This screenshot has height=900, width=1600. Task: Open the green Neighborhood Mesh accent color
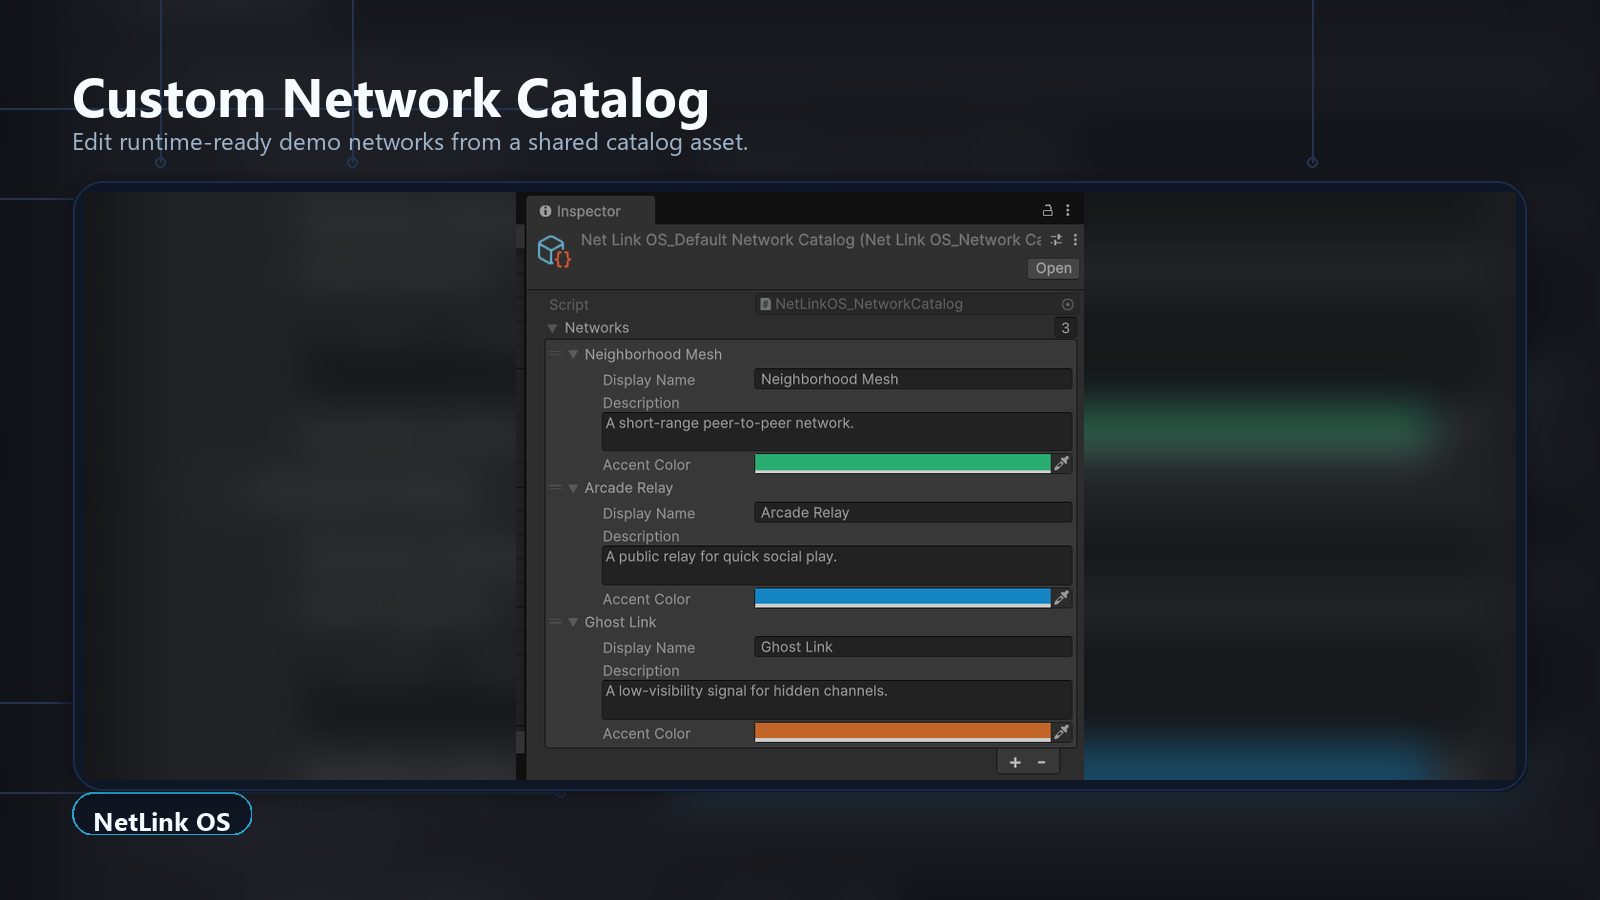click(902, 463)
